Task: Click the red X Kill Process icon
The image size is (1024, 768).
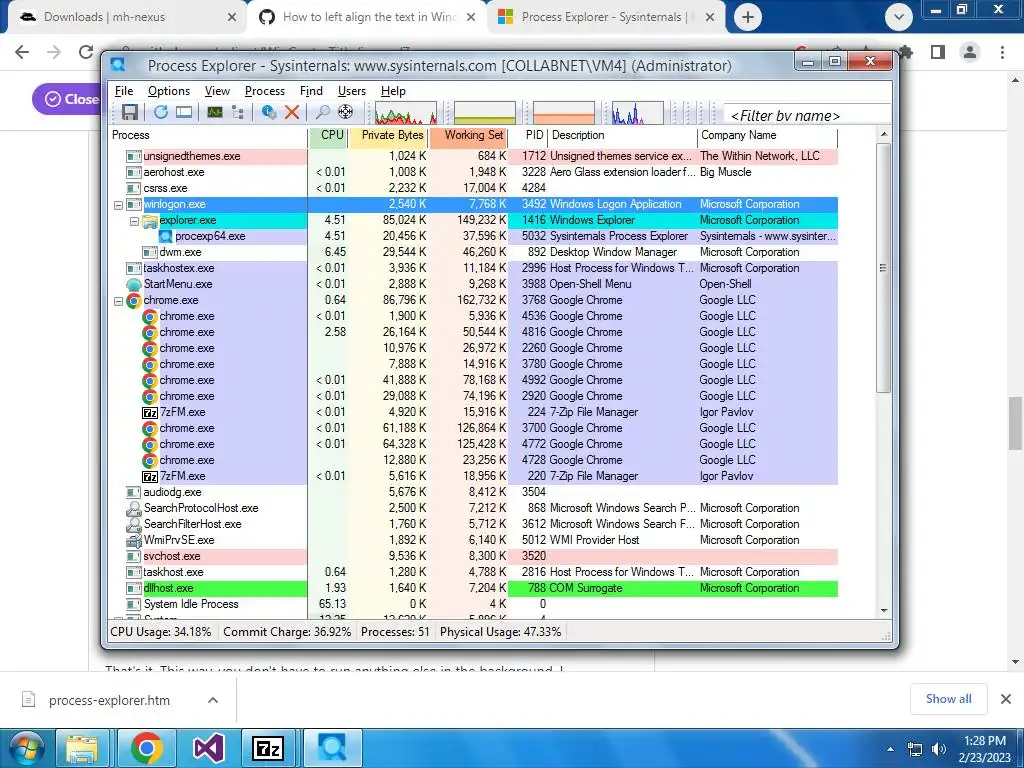Action: 292,112
